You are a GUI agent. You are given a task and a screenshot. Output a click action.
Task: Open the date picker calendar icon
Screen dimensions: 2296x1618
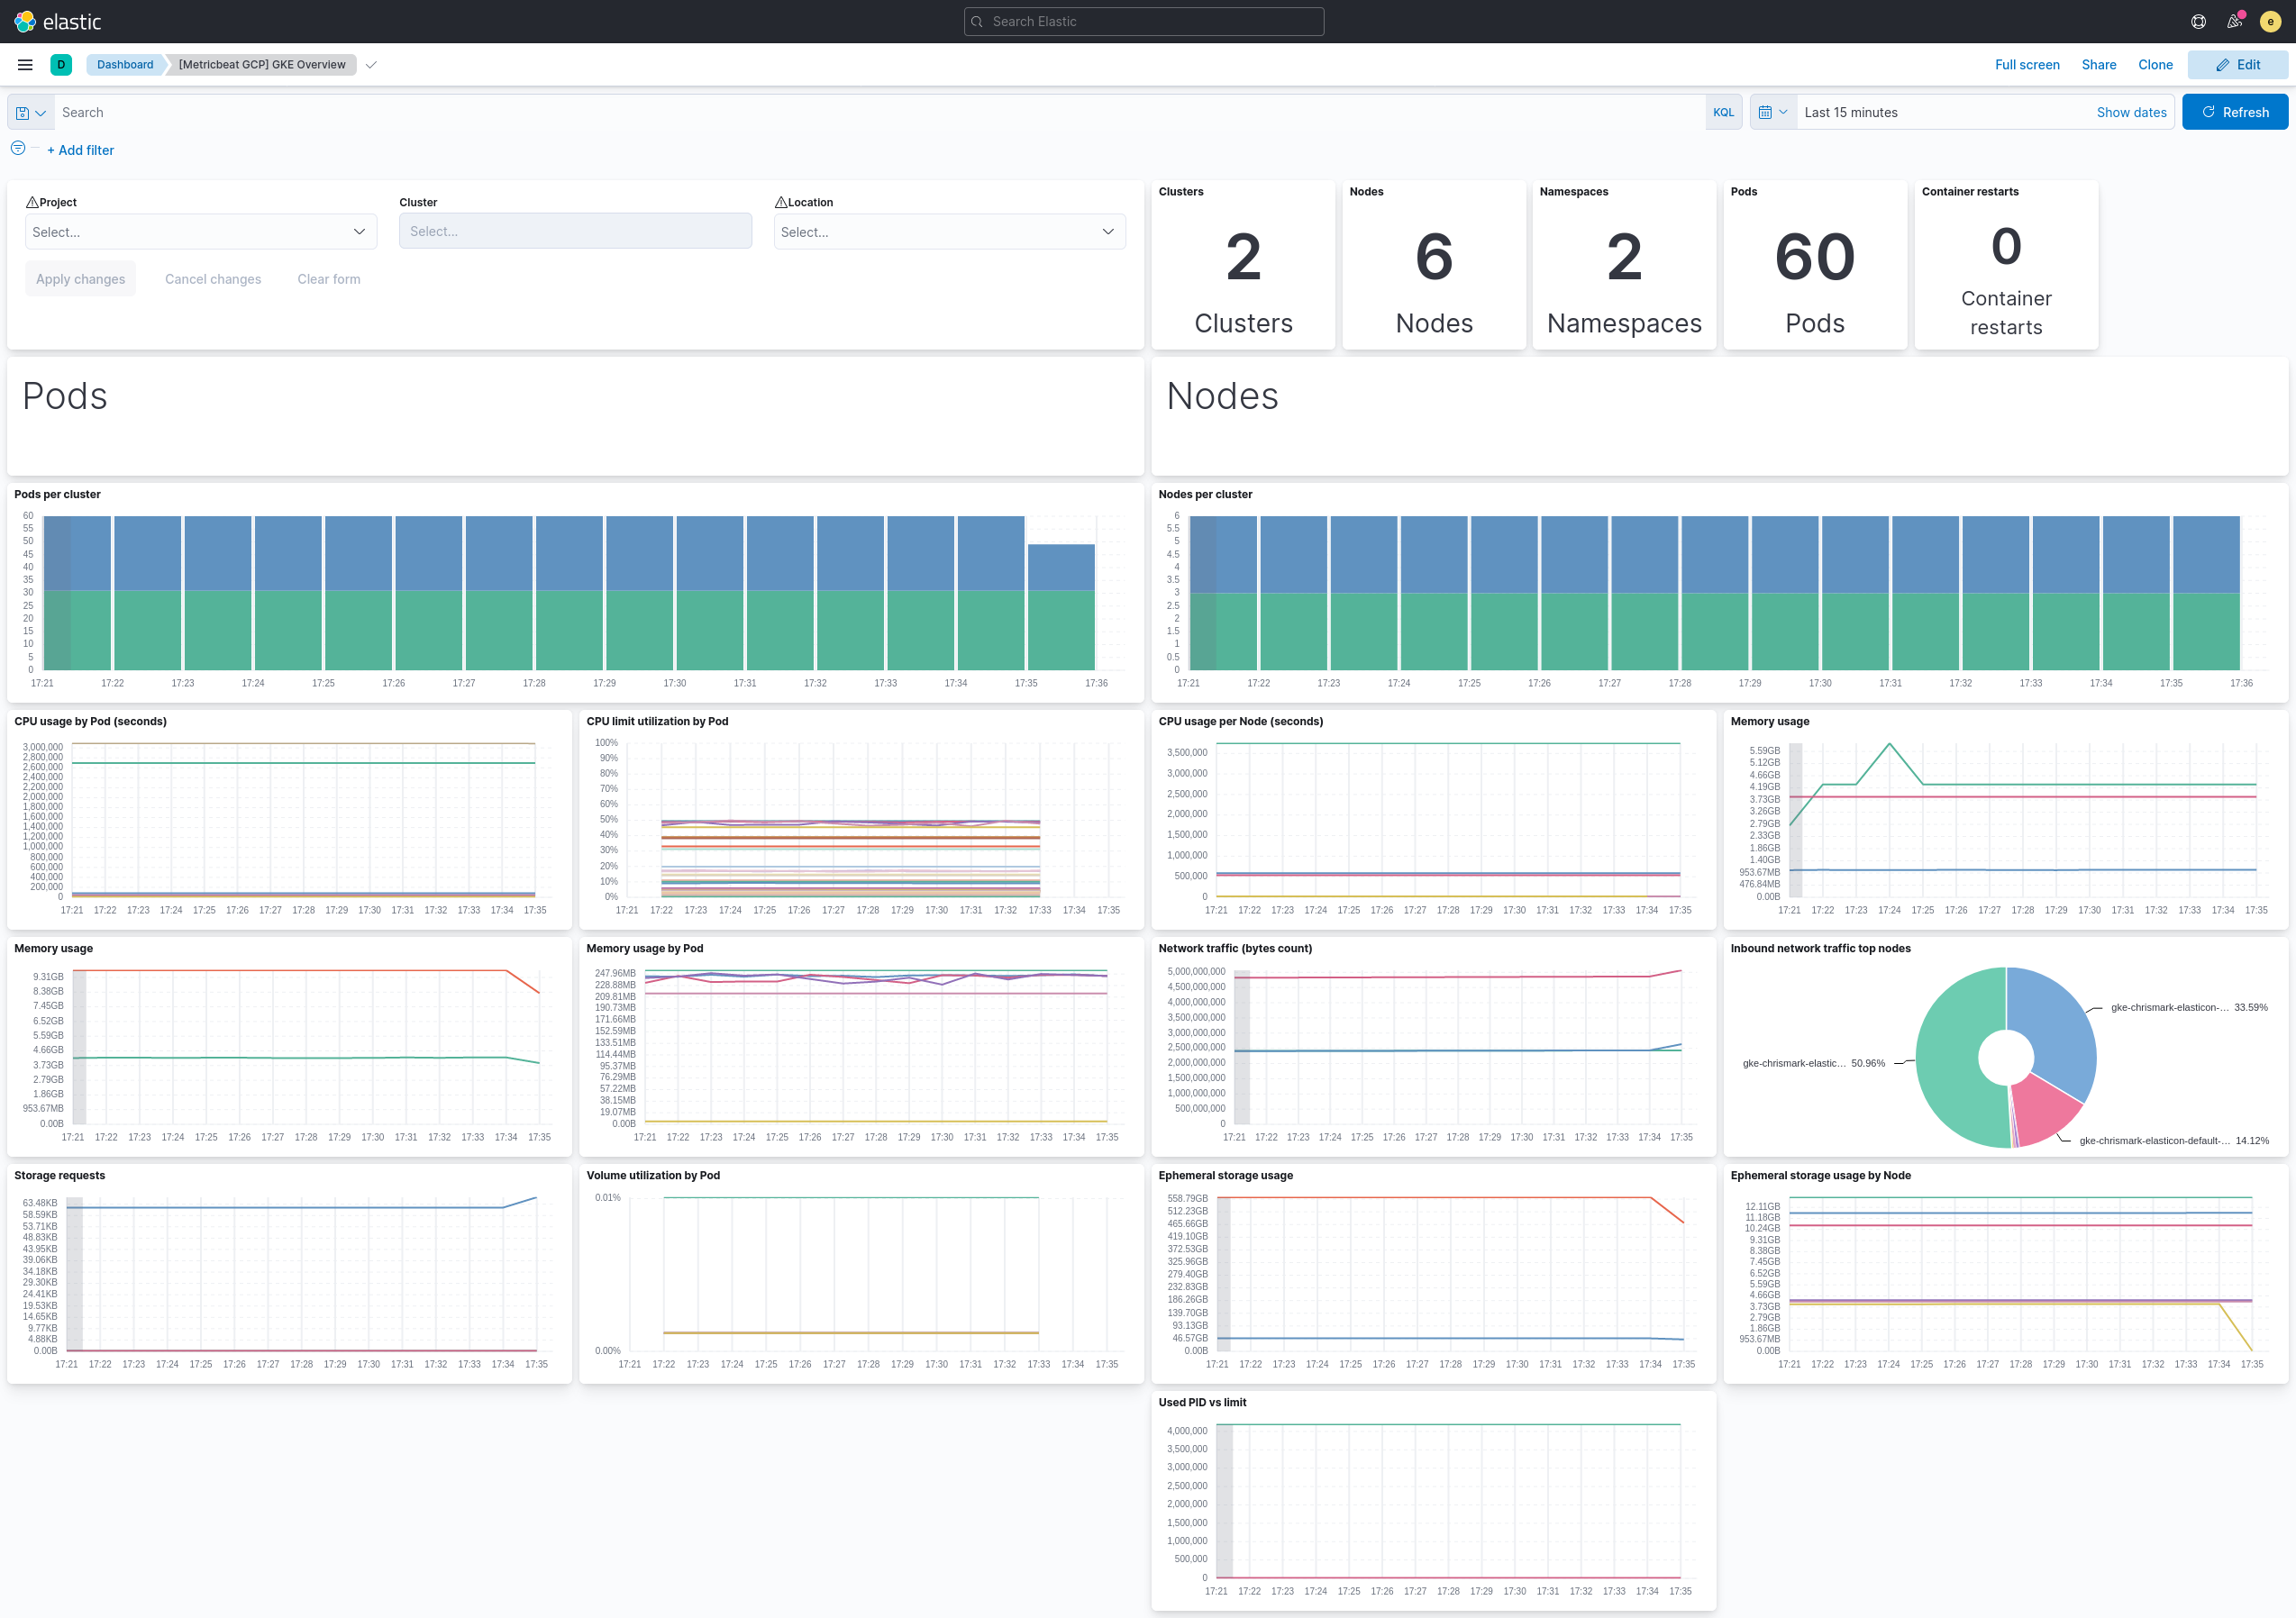[1767, 112]
